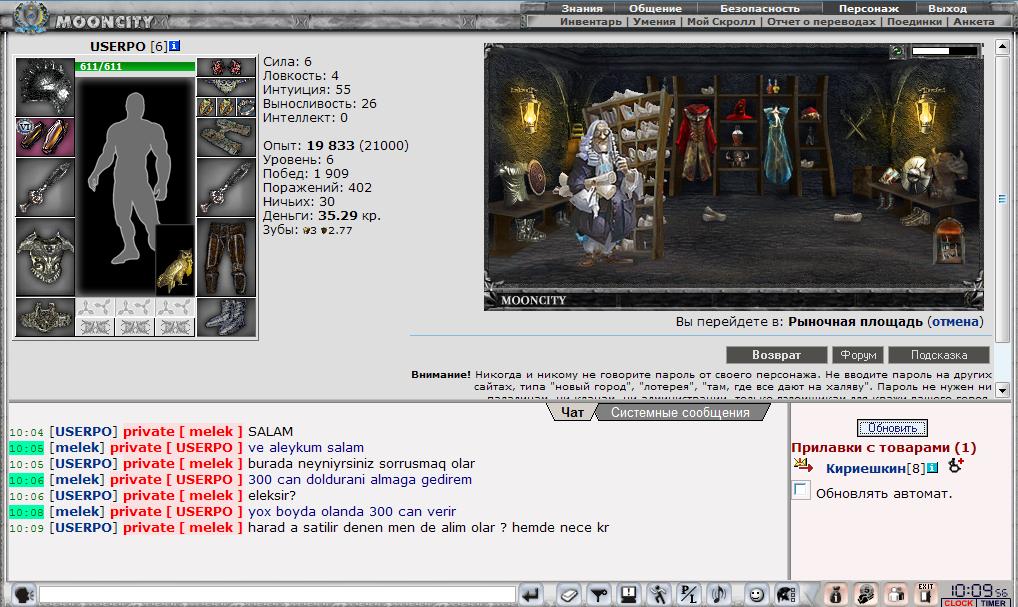Open the USERPO character info icon
This screenshot has width=1018, height=607.
(x=175, y=46)
